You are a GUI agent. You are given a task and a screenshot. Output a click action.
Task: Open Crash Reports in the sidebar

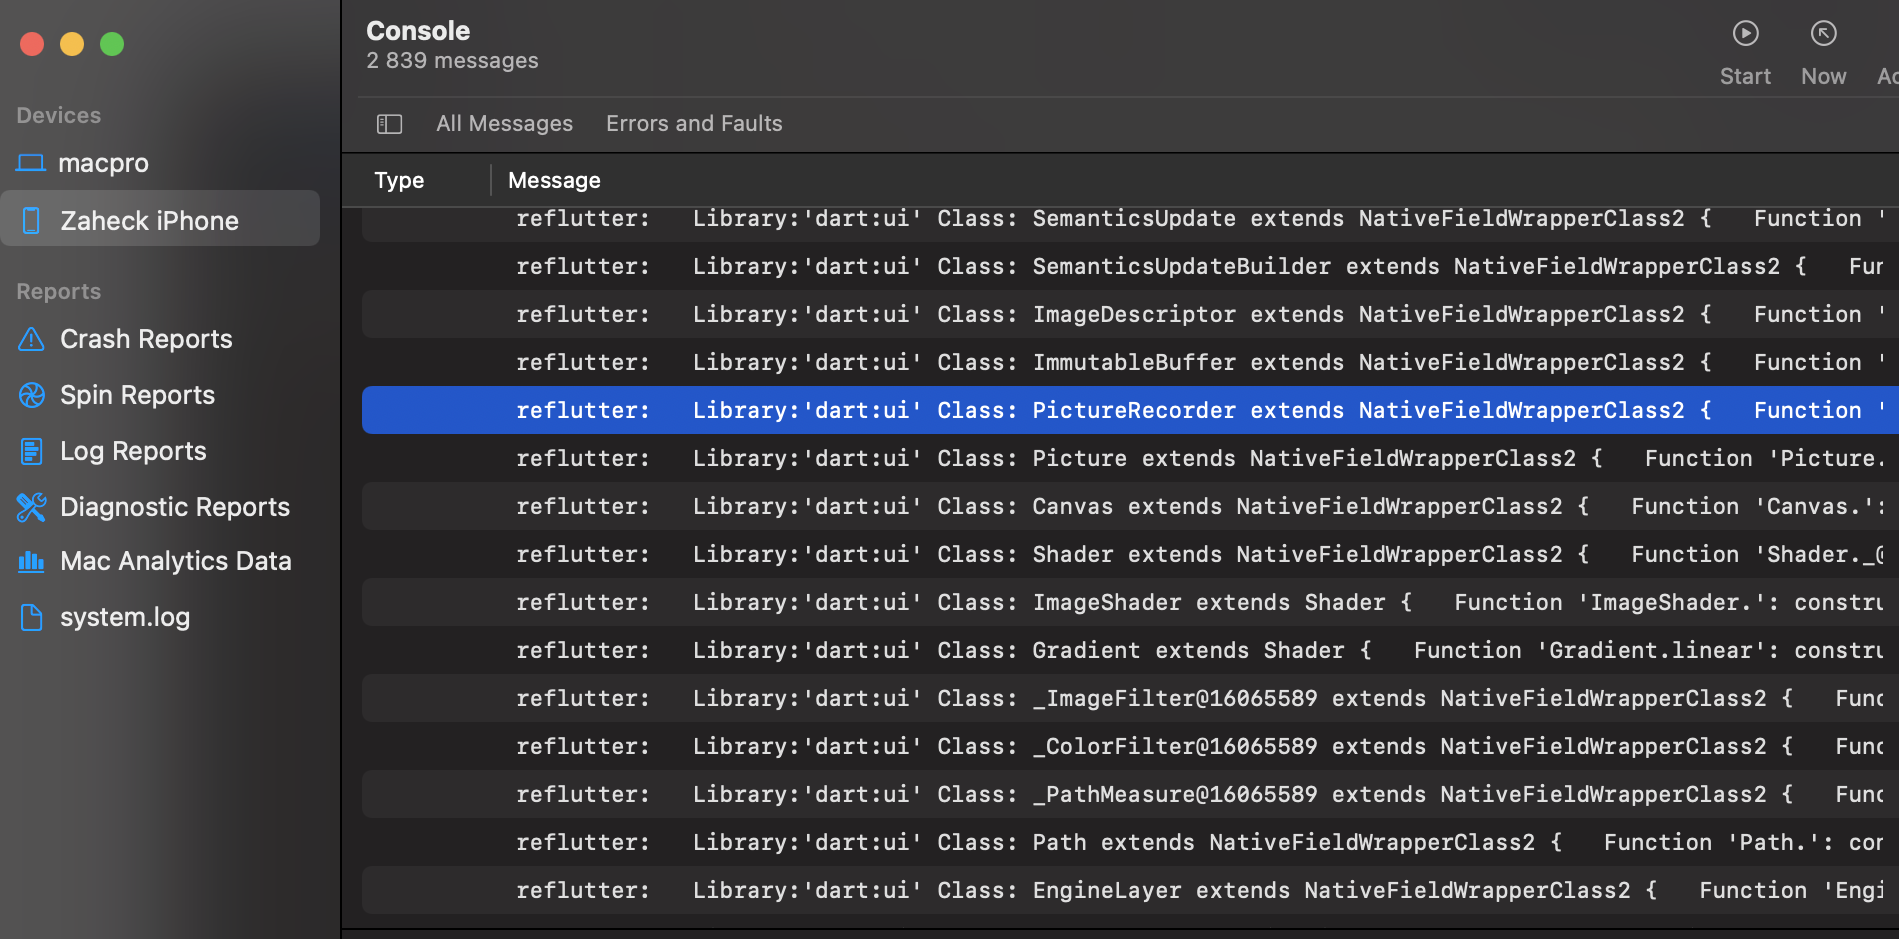pos(146,338)
